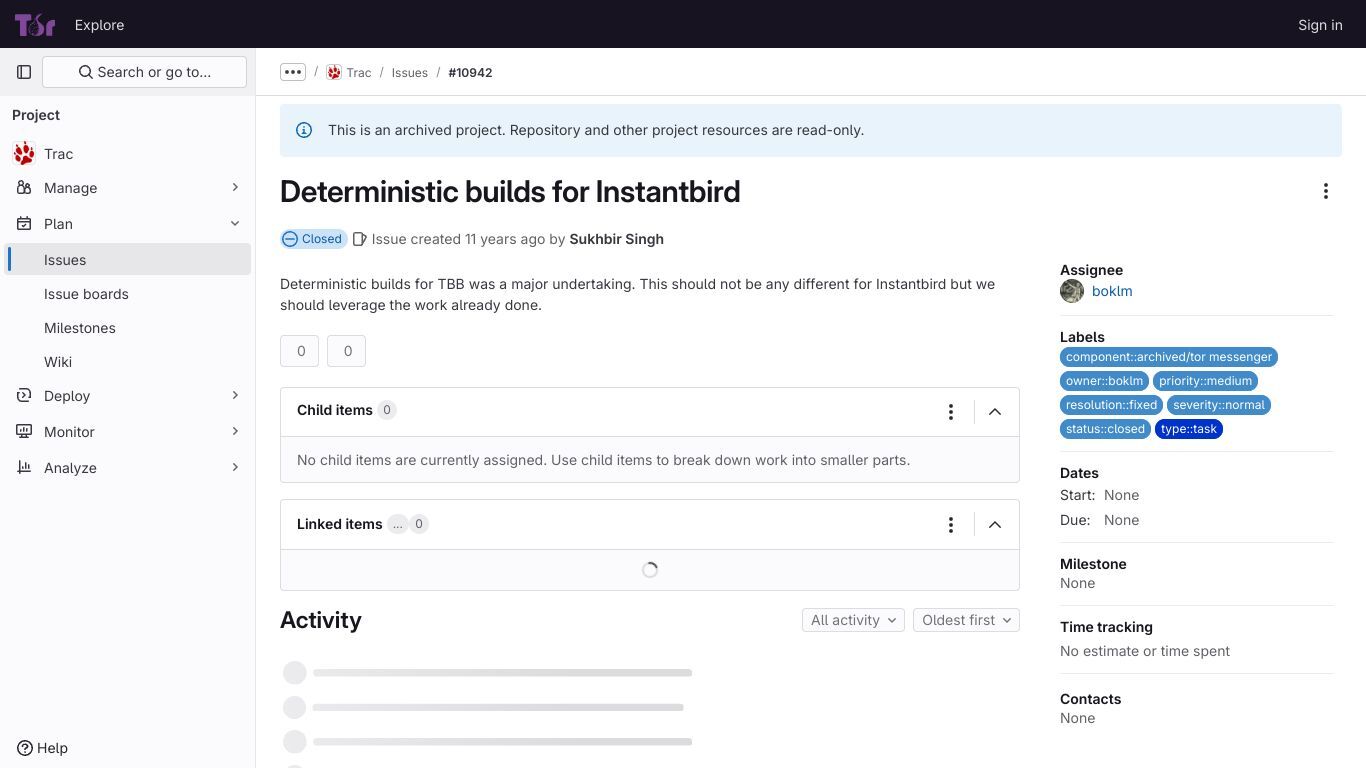Click the issue type icon beside created text

coord(359,239)
